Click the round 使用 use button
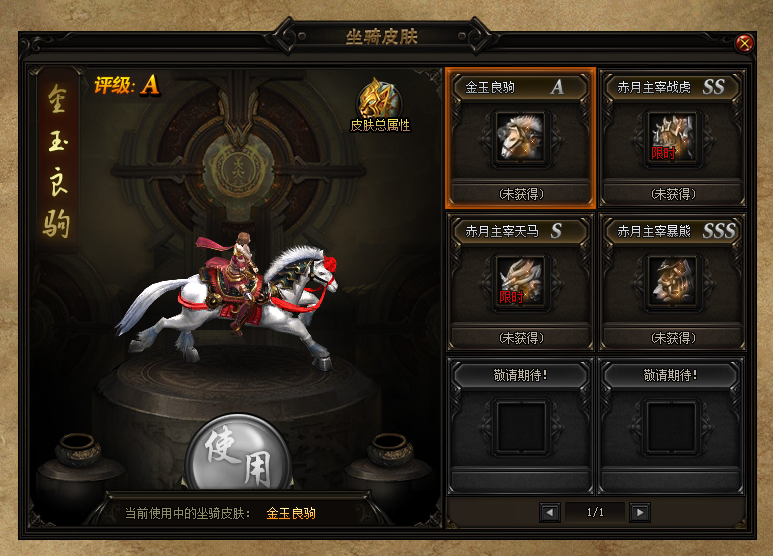This screenshot has width=773, height=556. click(x=238, y=452)
